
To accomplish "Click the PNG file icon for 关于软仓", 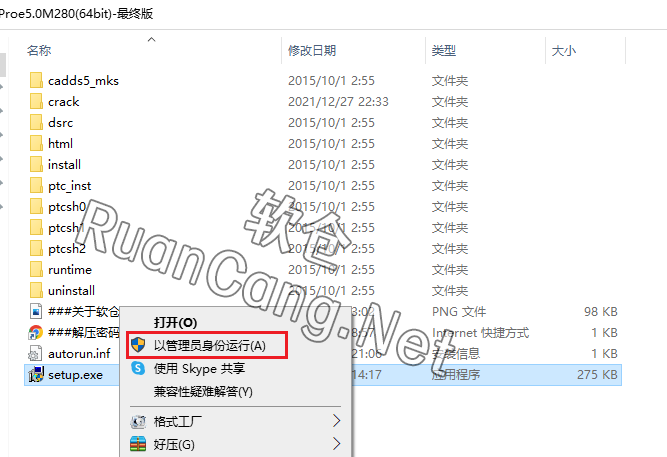I will (36, 311).
